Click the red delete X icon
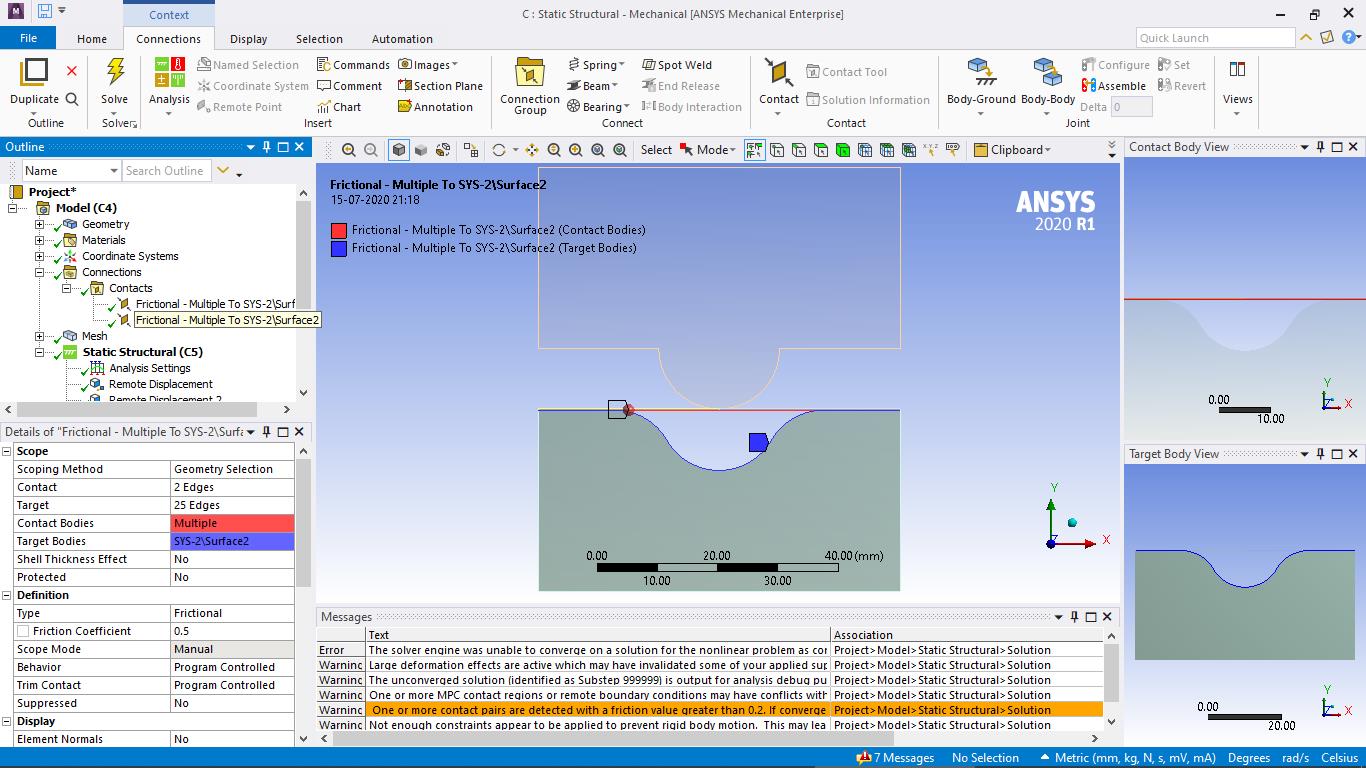The width and height of the screenshot is (1366, 768). coord(72,71)
